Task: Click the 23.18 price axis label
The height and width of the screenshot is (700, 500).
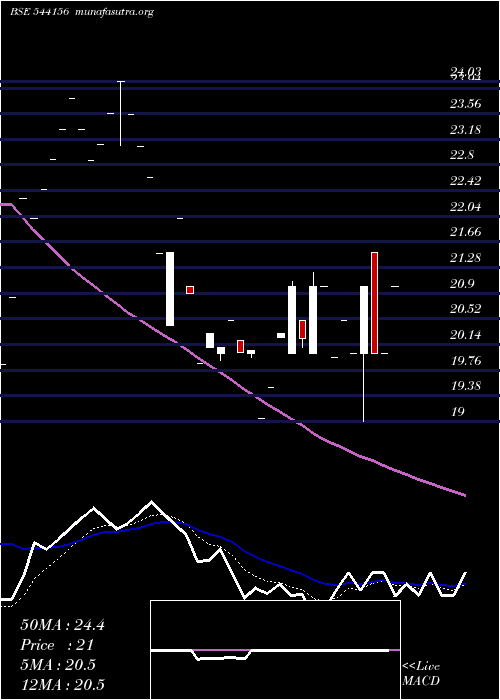Action: 465,130
